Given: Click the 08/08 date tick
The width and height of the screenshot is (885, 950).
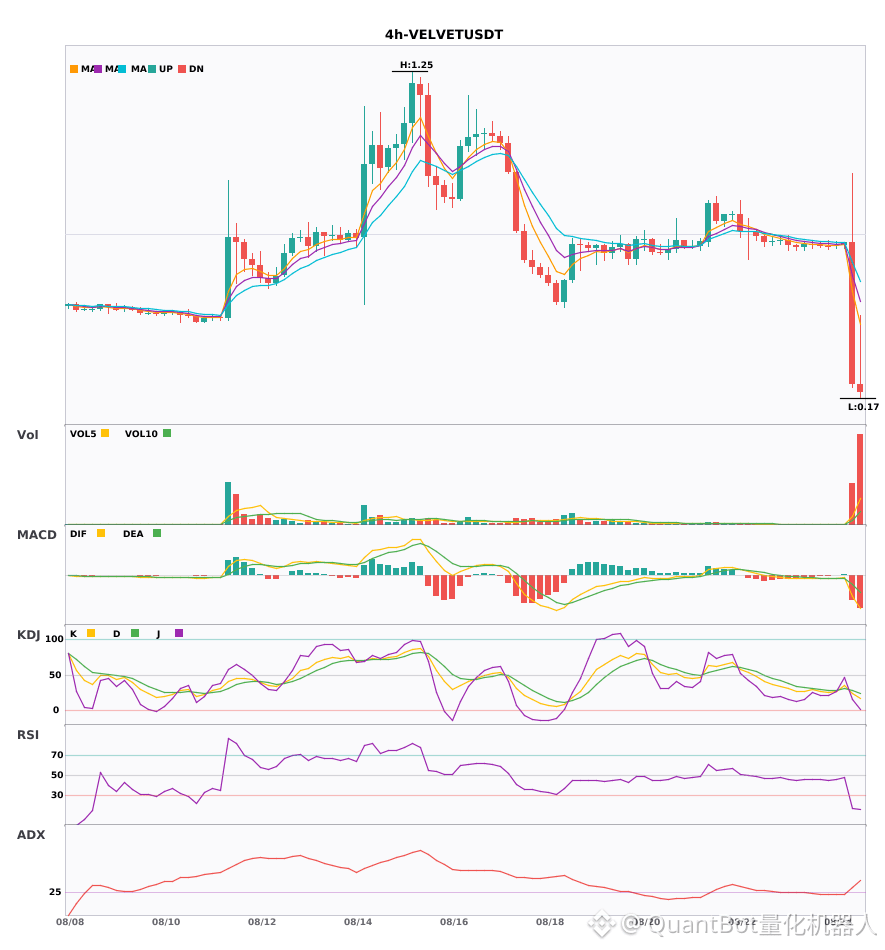Looking at the screenshot, I should [x=70, y=922].
